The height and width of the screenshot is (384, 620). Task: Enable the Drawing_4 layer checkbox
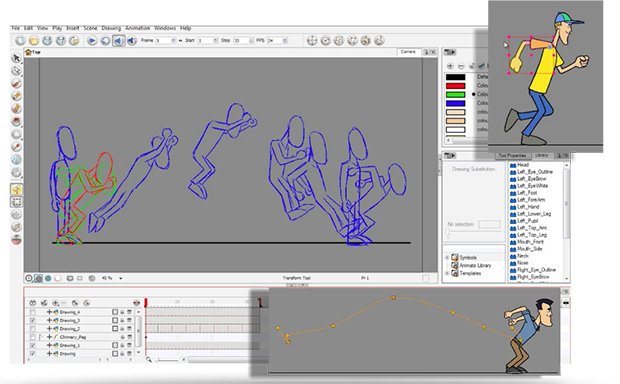click(32, 312)
